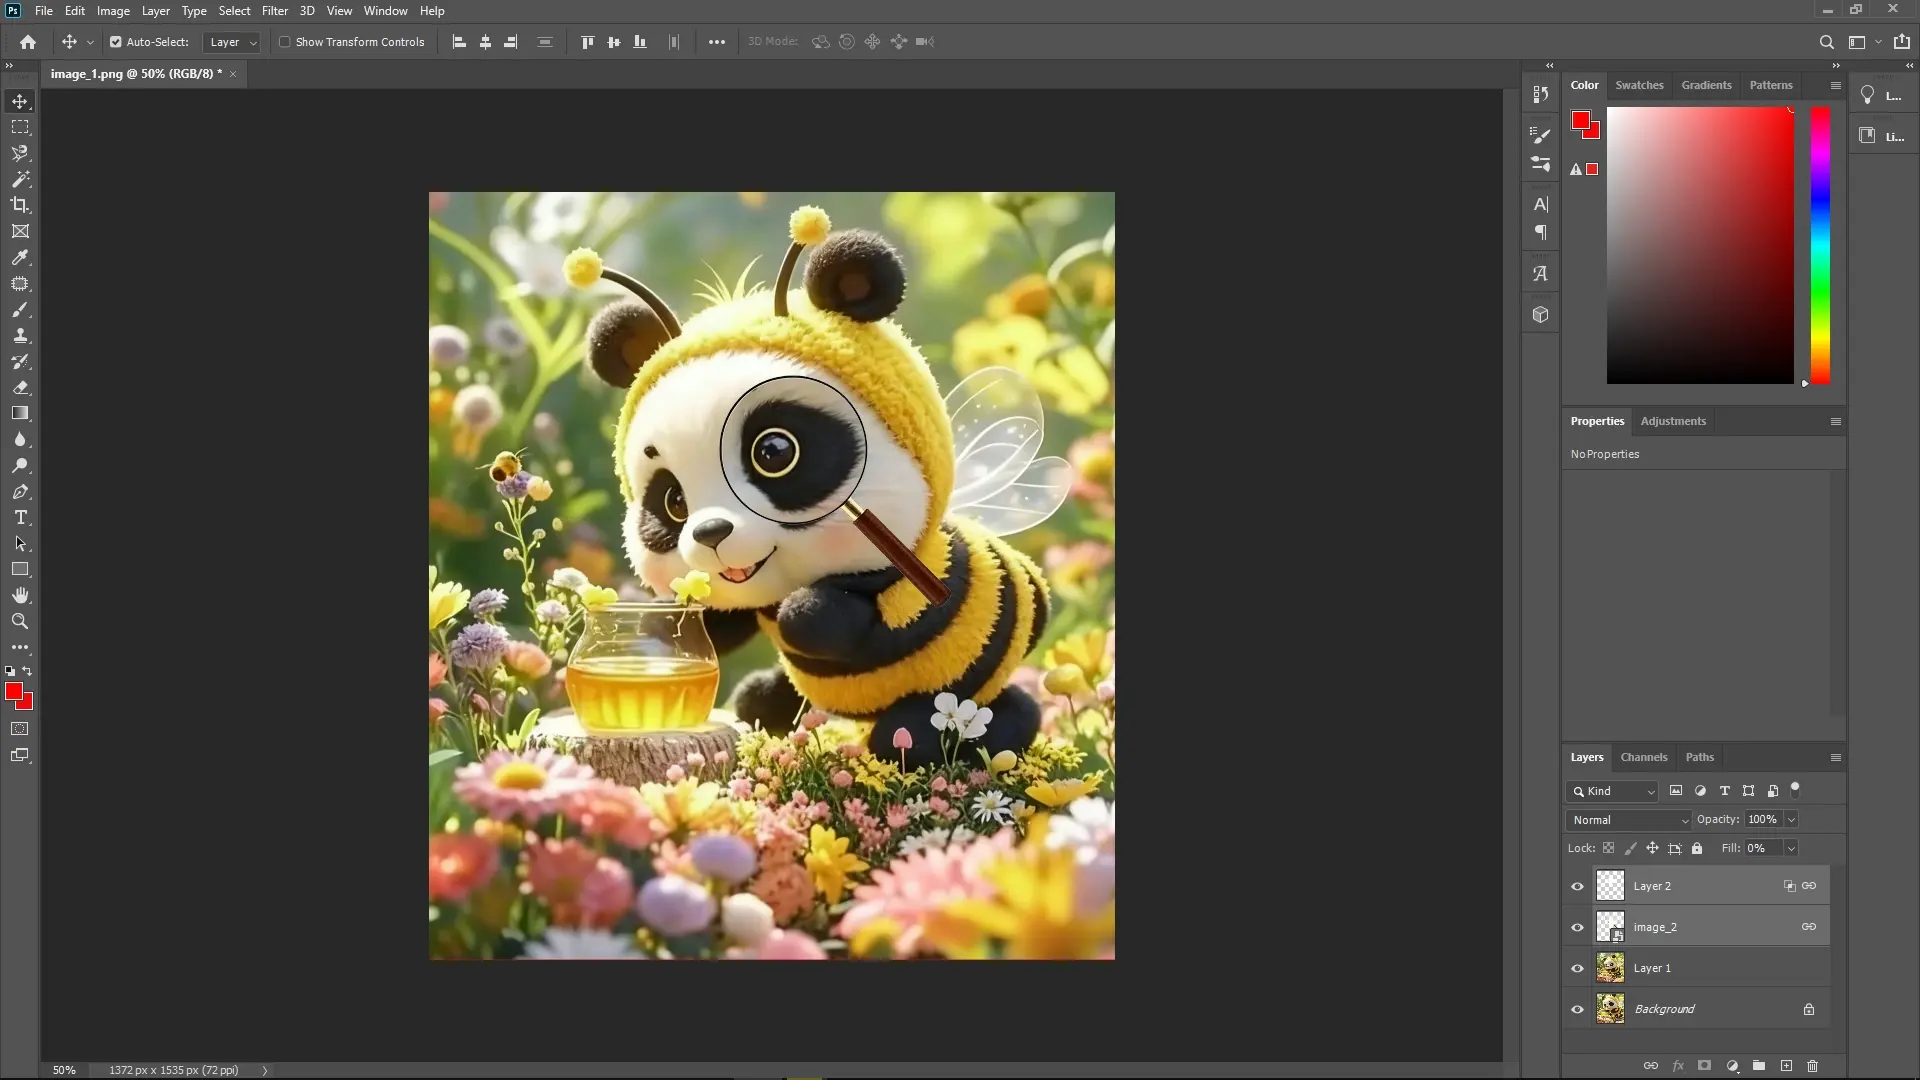Image resolution: width=1920 pixels, height=1080 pixels.
Task: Activate the Zoom tool
Action: click(20, 621)
